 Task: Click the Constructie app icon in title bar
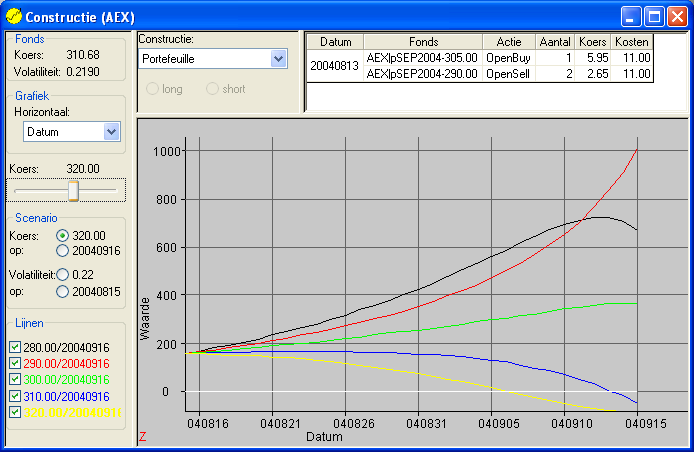pyautogui.click(x=13, y=17)
